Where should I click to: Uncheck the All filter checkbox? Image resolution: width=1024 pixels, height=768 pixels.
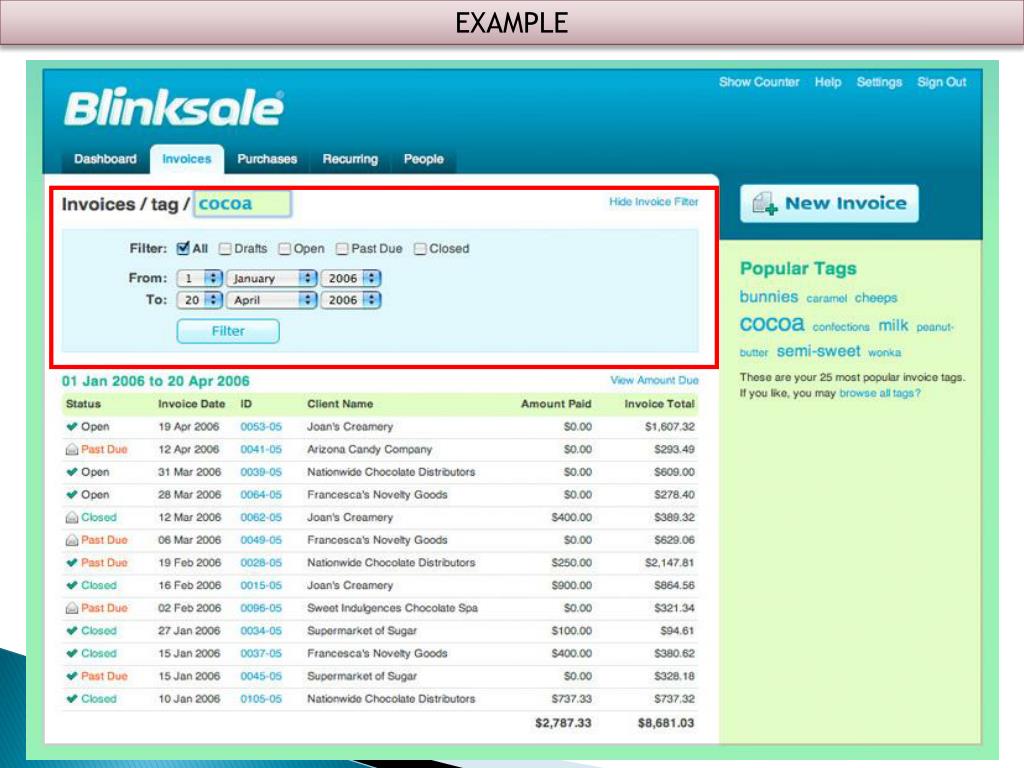pyautogui.click(x=184, y=248)
